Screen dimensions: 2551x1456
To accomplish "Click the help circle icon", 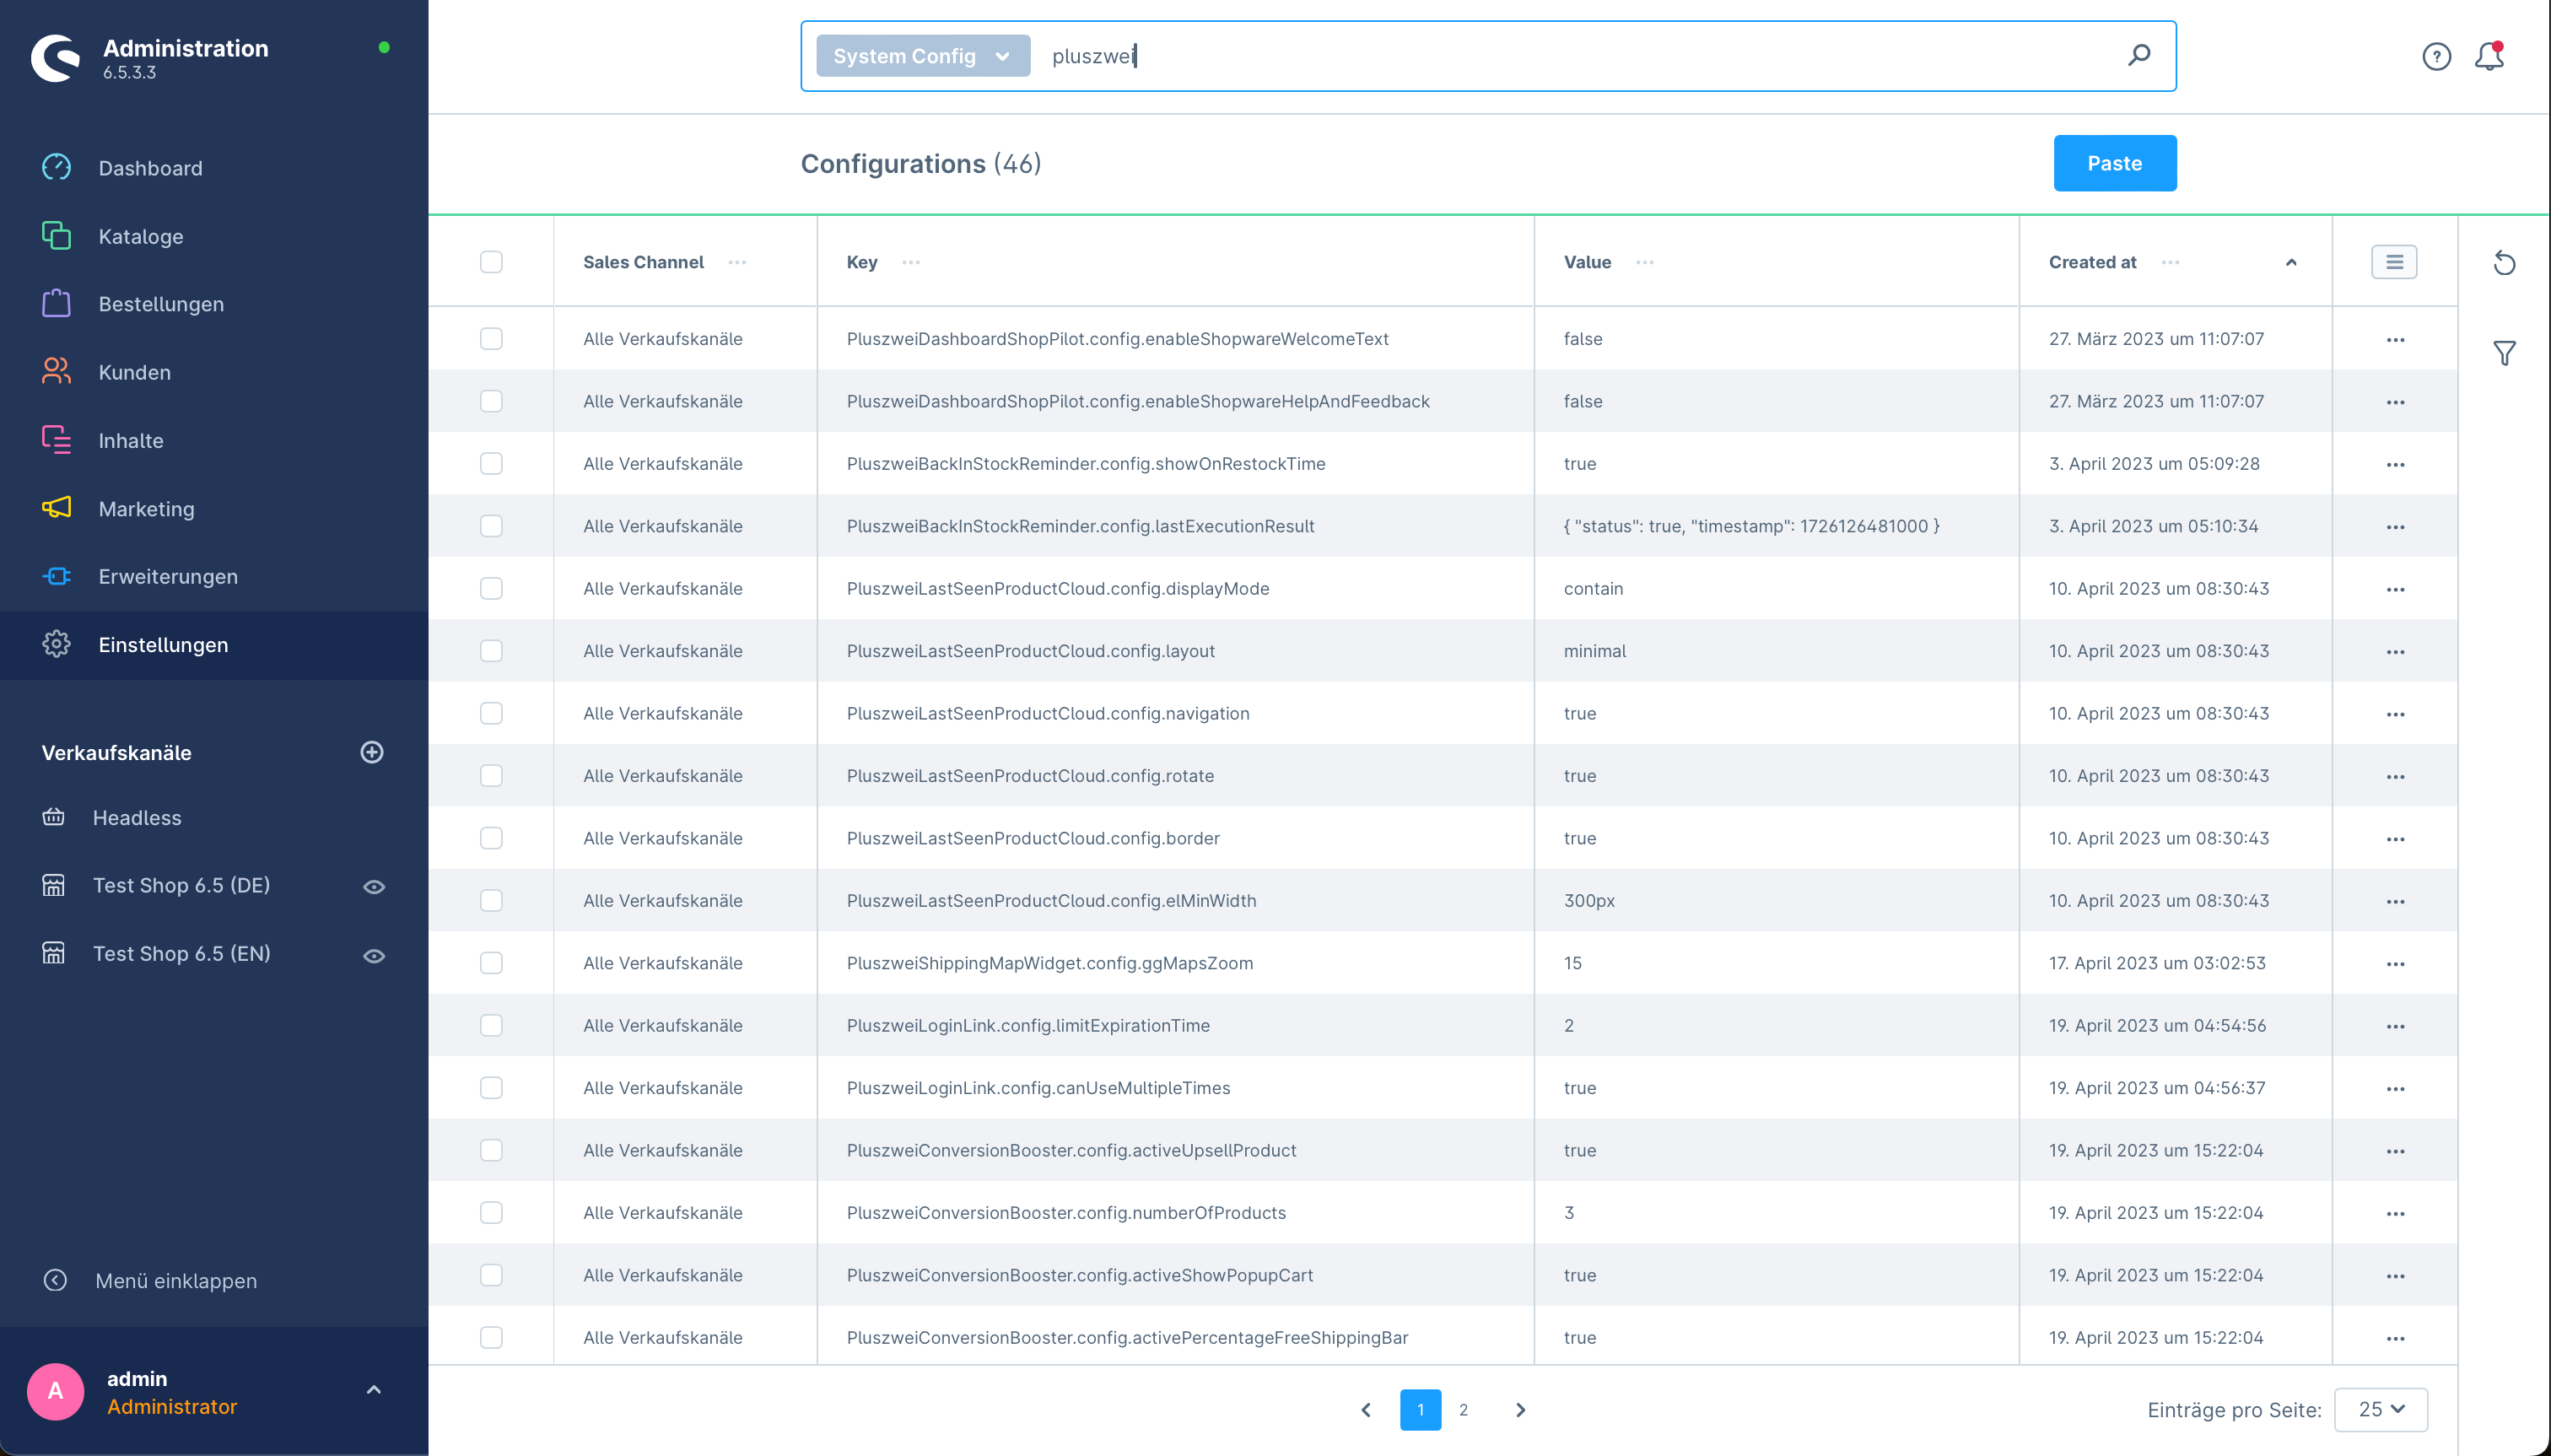I will point(2437,56).
